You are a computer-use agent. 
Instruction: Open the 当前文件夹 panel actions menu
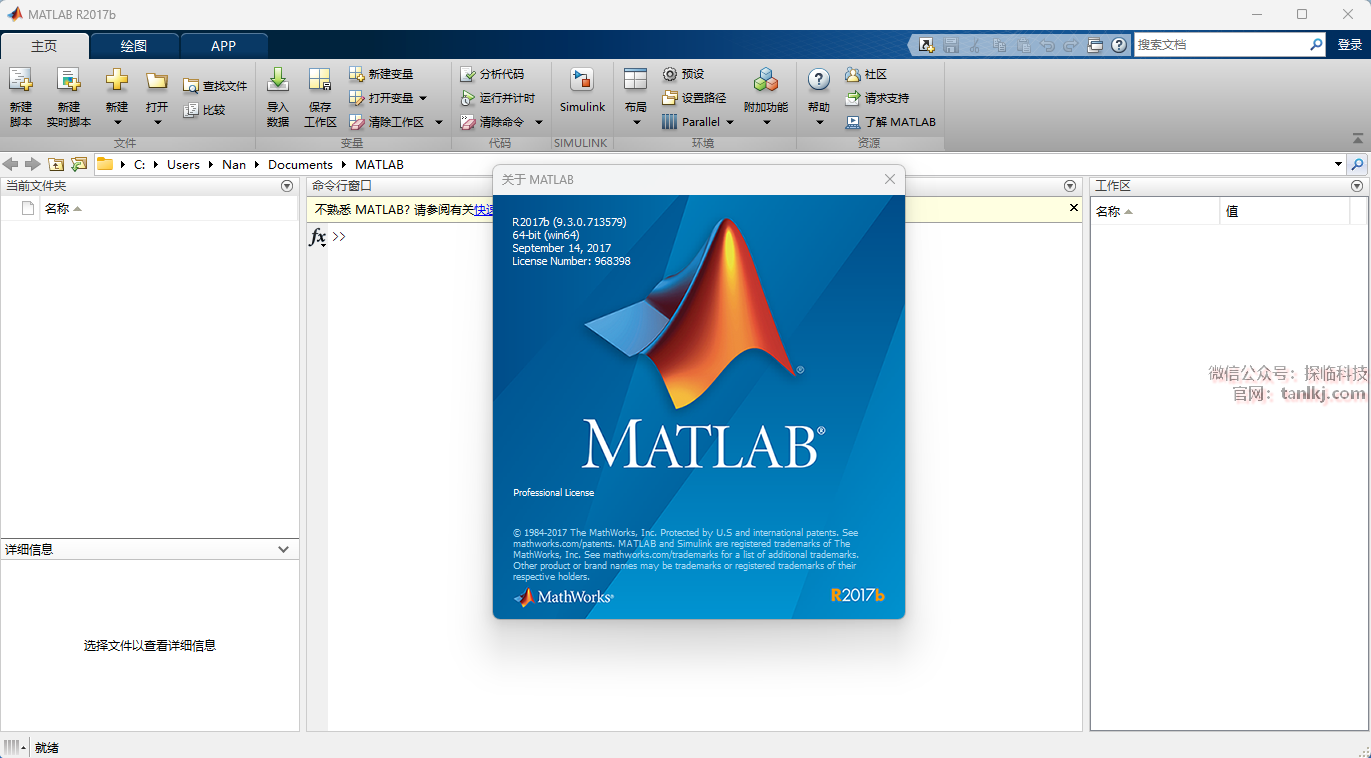[287, 186]
